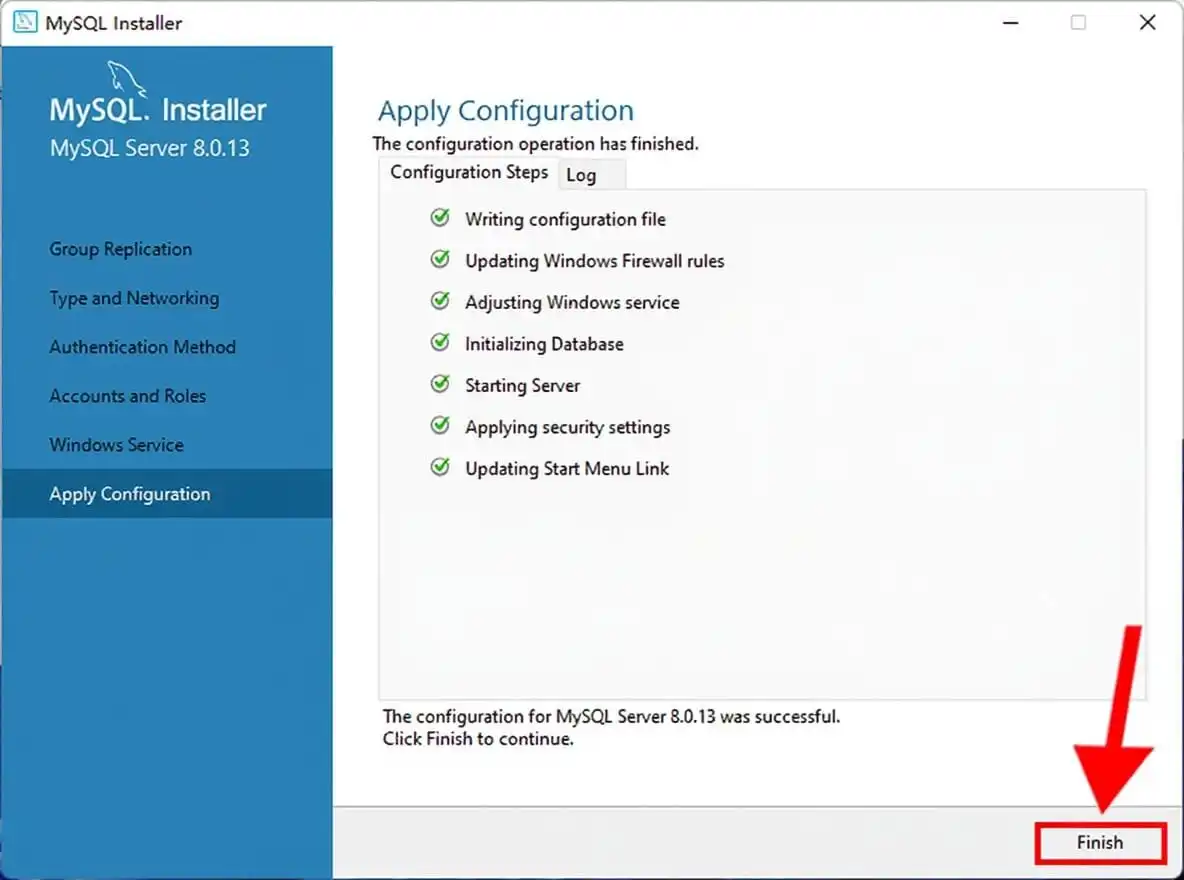Screen dimensions: 1184x880
Task: Select Windows Service sidebar item
Action: (x=116, y=445)
